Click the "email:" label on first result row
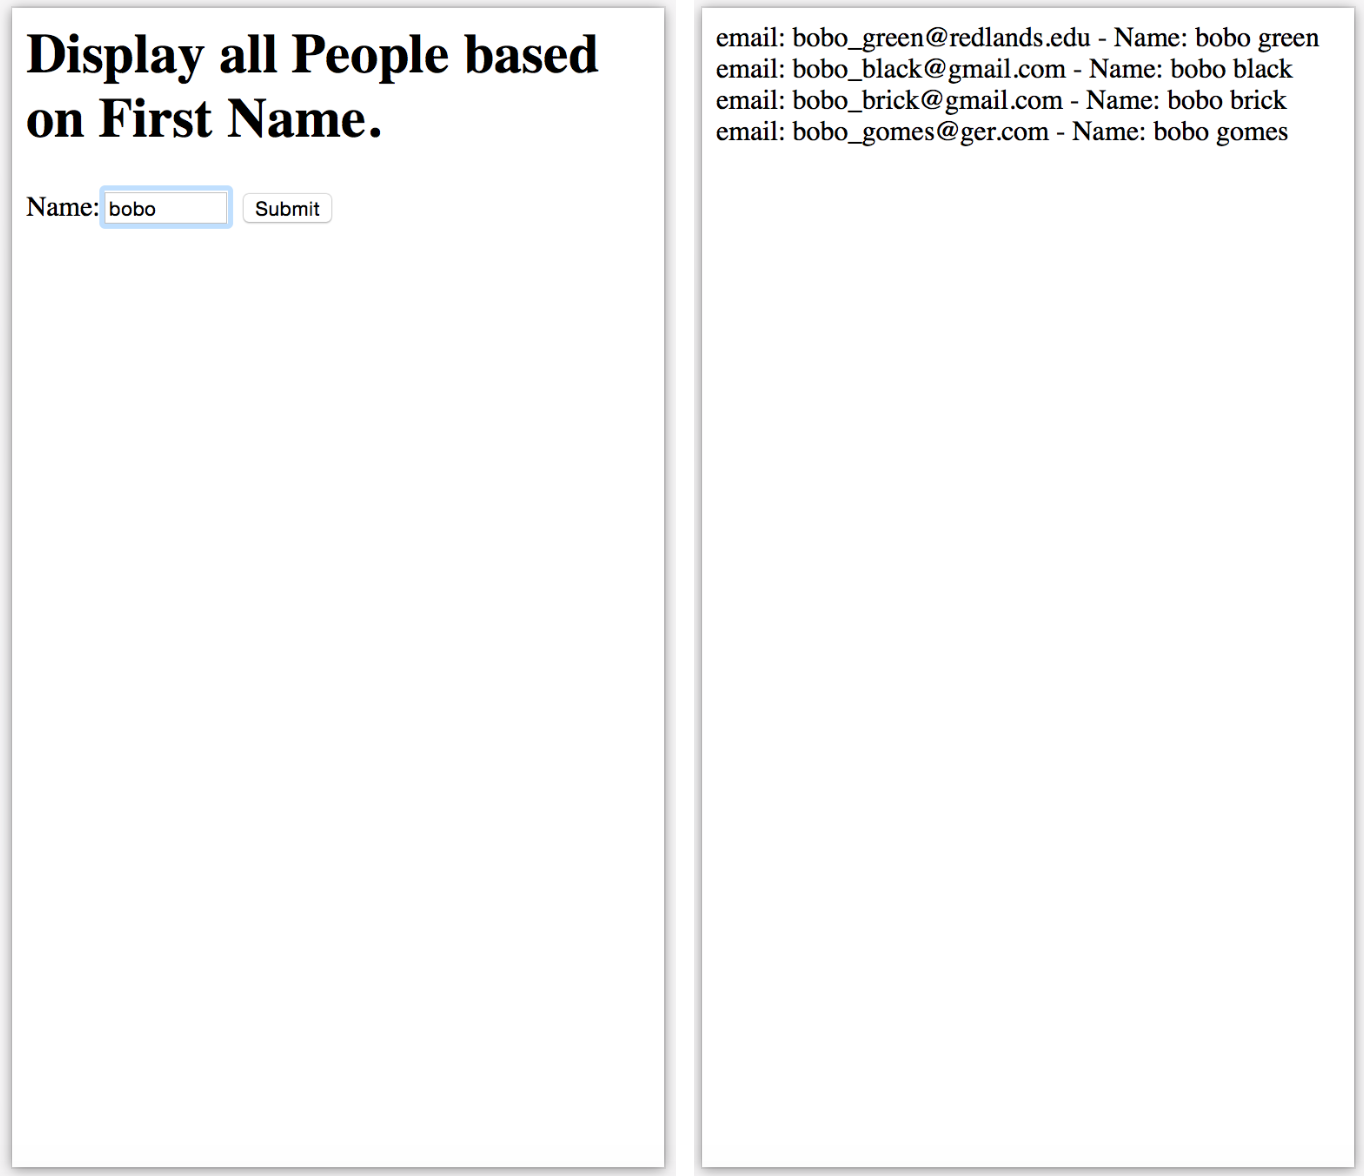This screenshot has width=1372, height=1176. click(750, 38)
